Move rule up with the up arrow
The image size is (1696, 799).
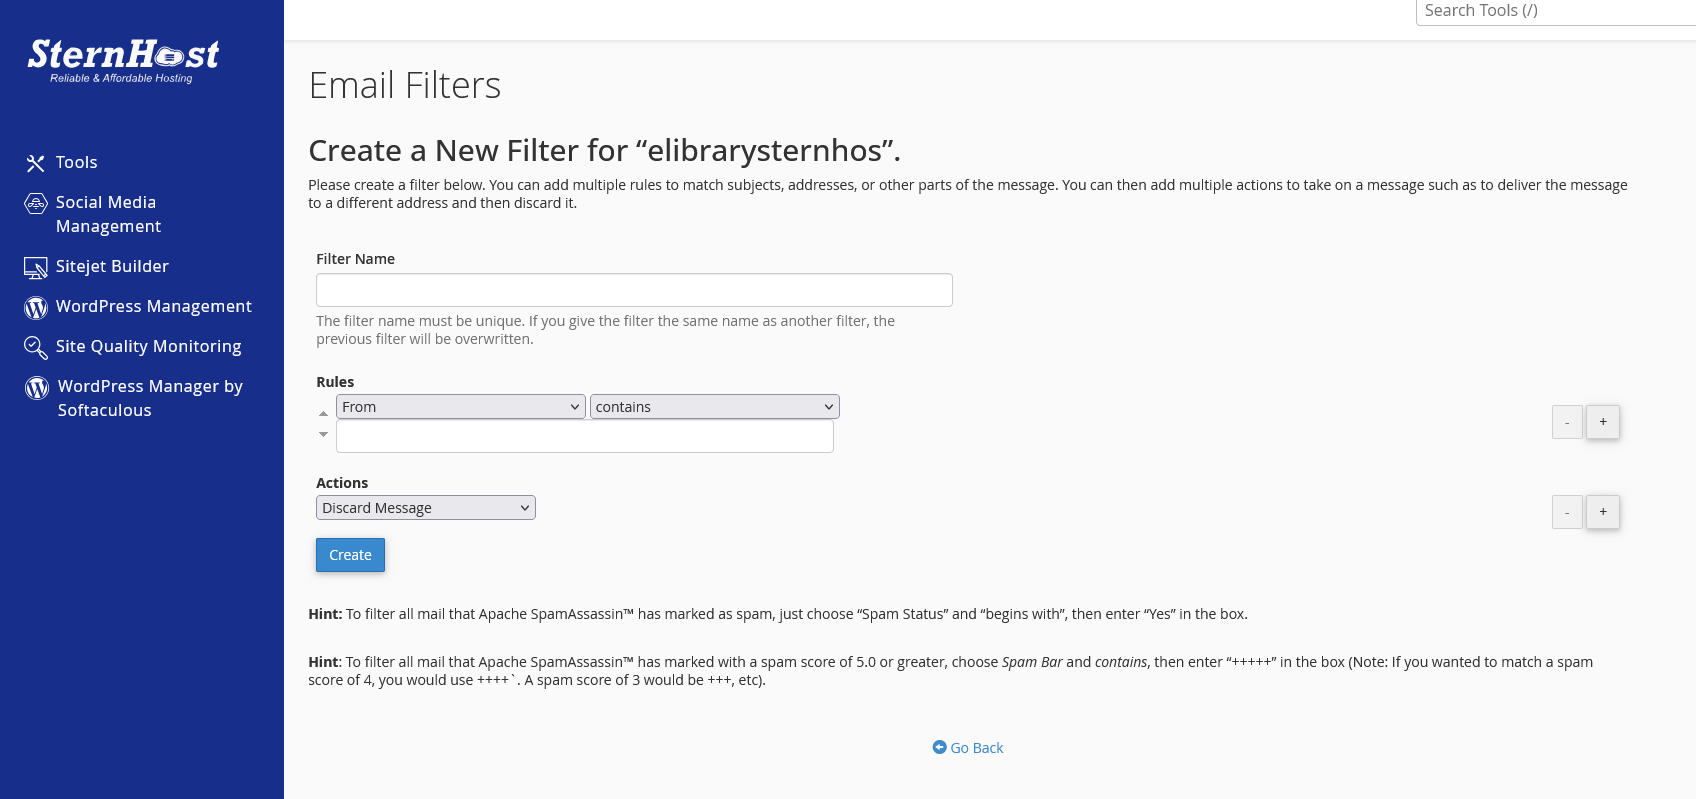click(x=323, y=413)
